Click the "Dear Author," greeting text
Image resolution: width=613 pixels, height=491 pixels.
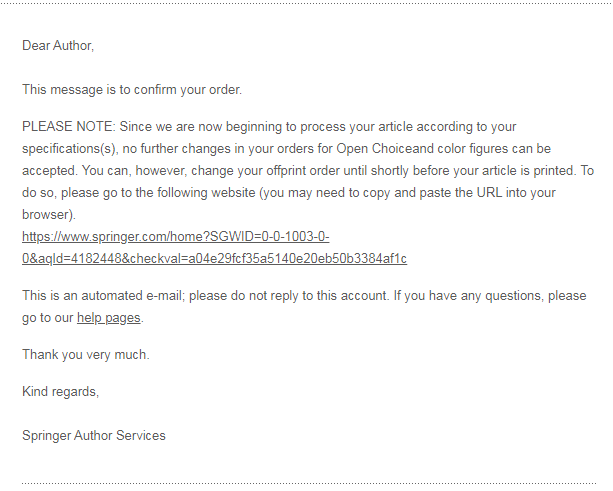point(58,46)
